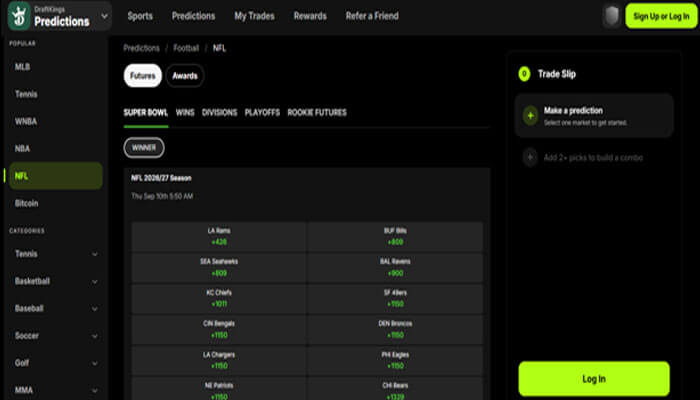The image size is (700, 400).
Task: Switch to the Awards pill
Action: pos(185,76)
